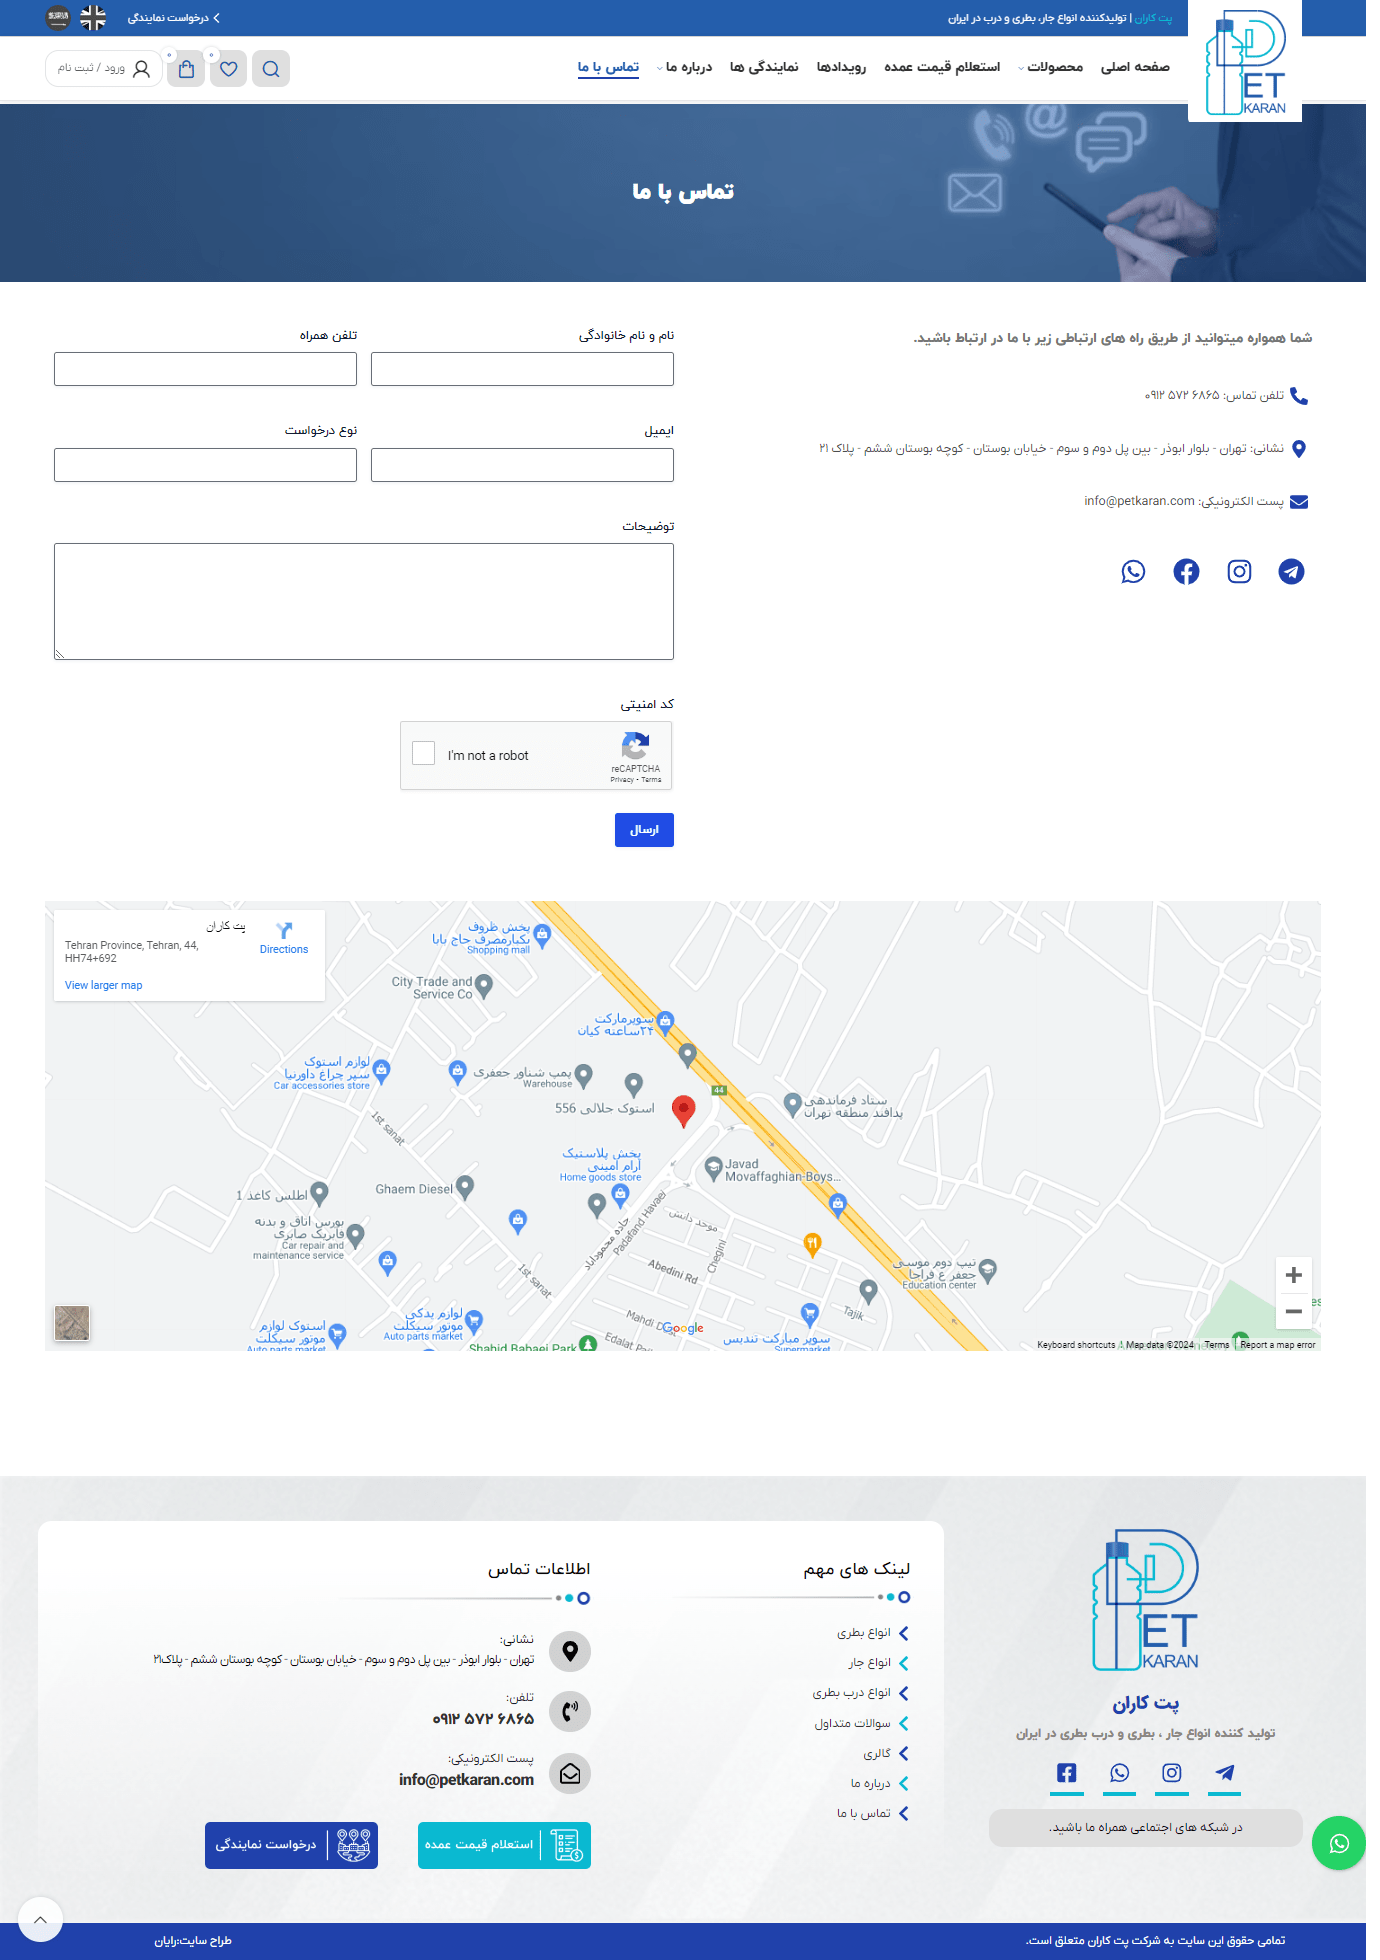Zoom out the map with minus button
Viewport: 1380px width, 1960px height.
[1293, 1311]
